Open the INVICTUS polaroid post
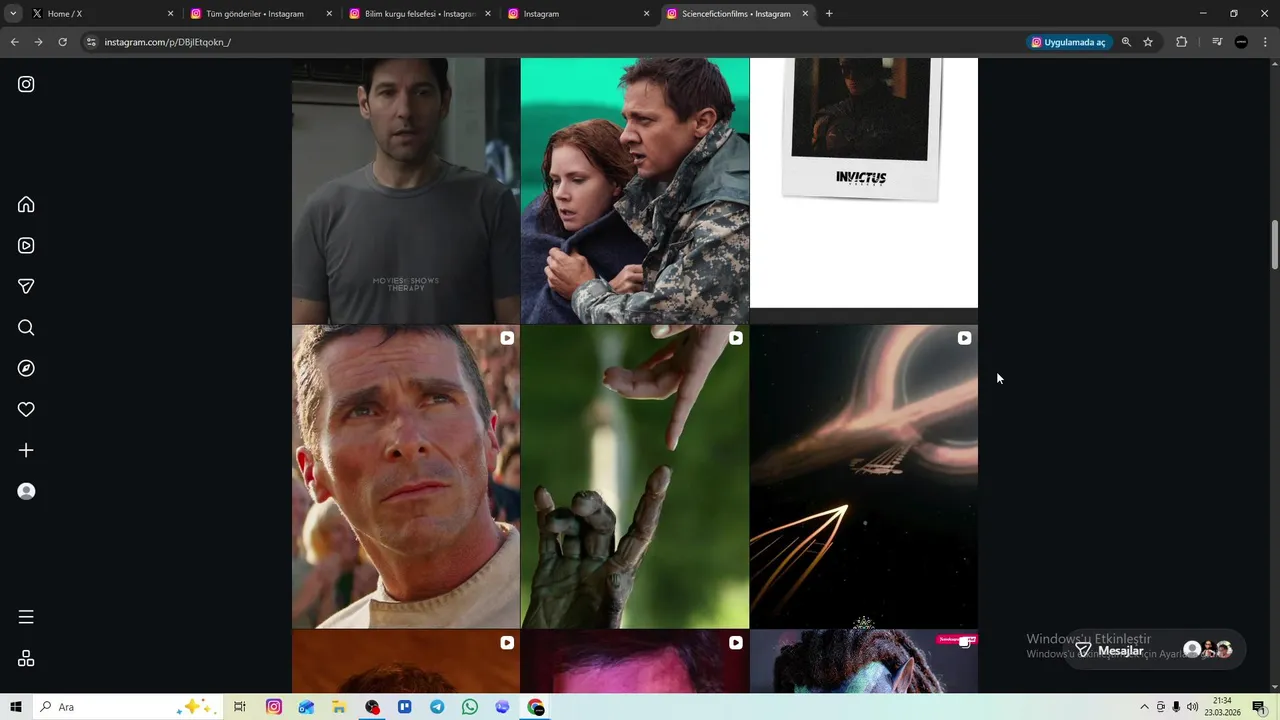 tap(864, 182)
